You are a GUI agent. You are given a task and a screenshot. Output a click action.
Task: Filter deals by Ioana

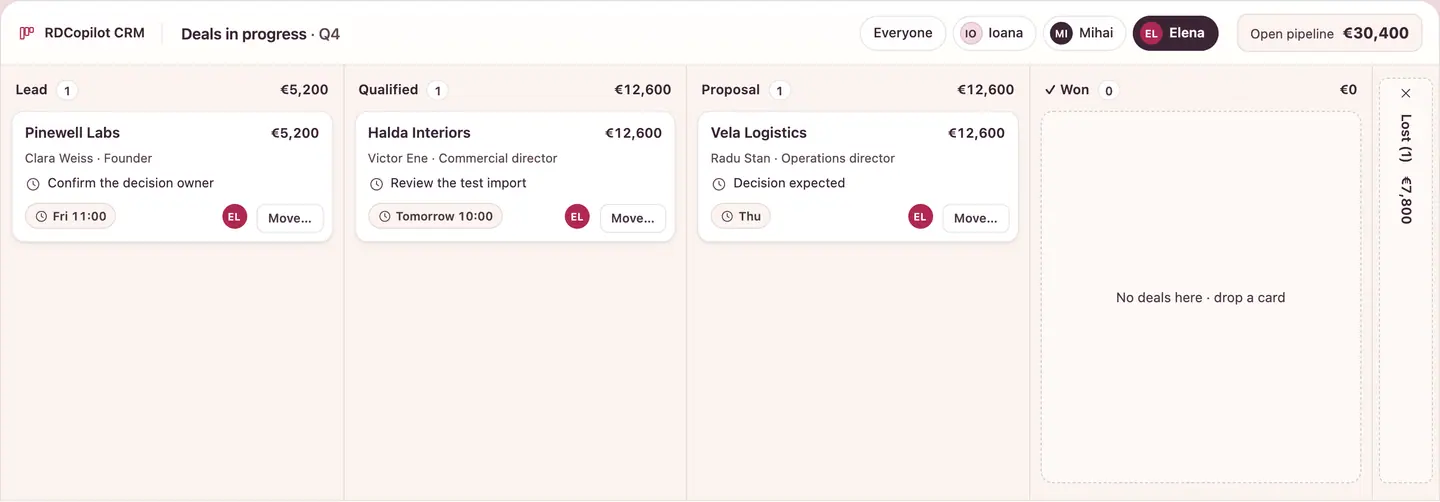click(994, 33)
